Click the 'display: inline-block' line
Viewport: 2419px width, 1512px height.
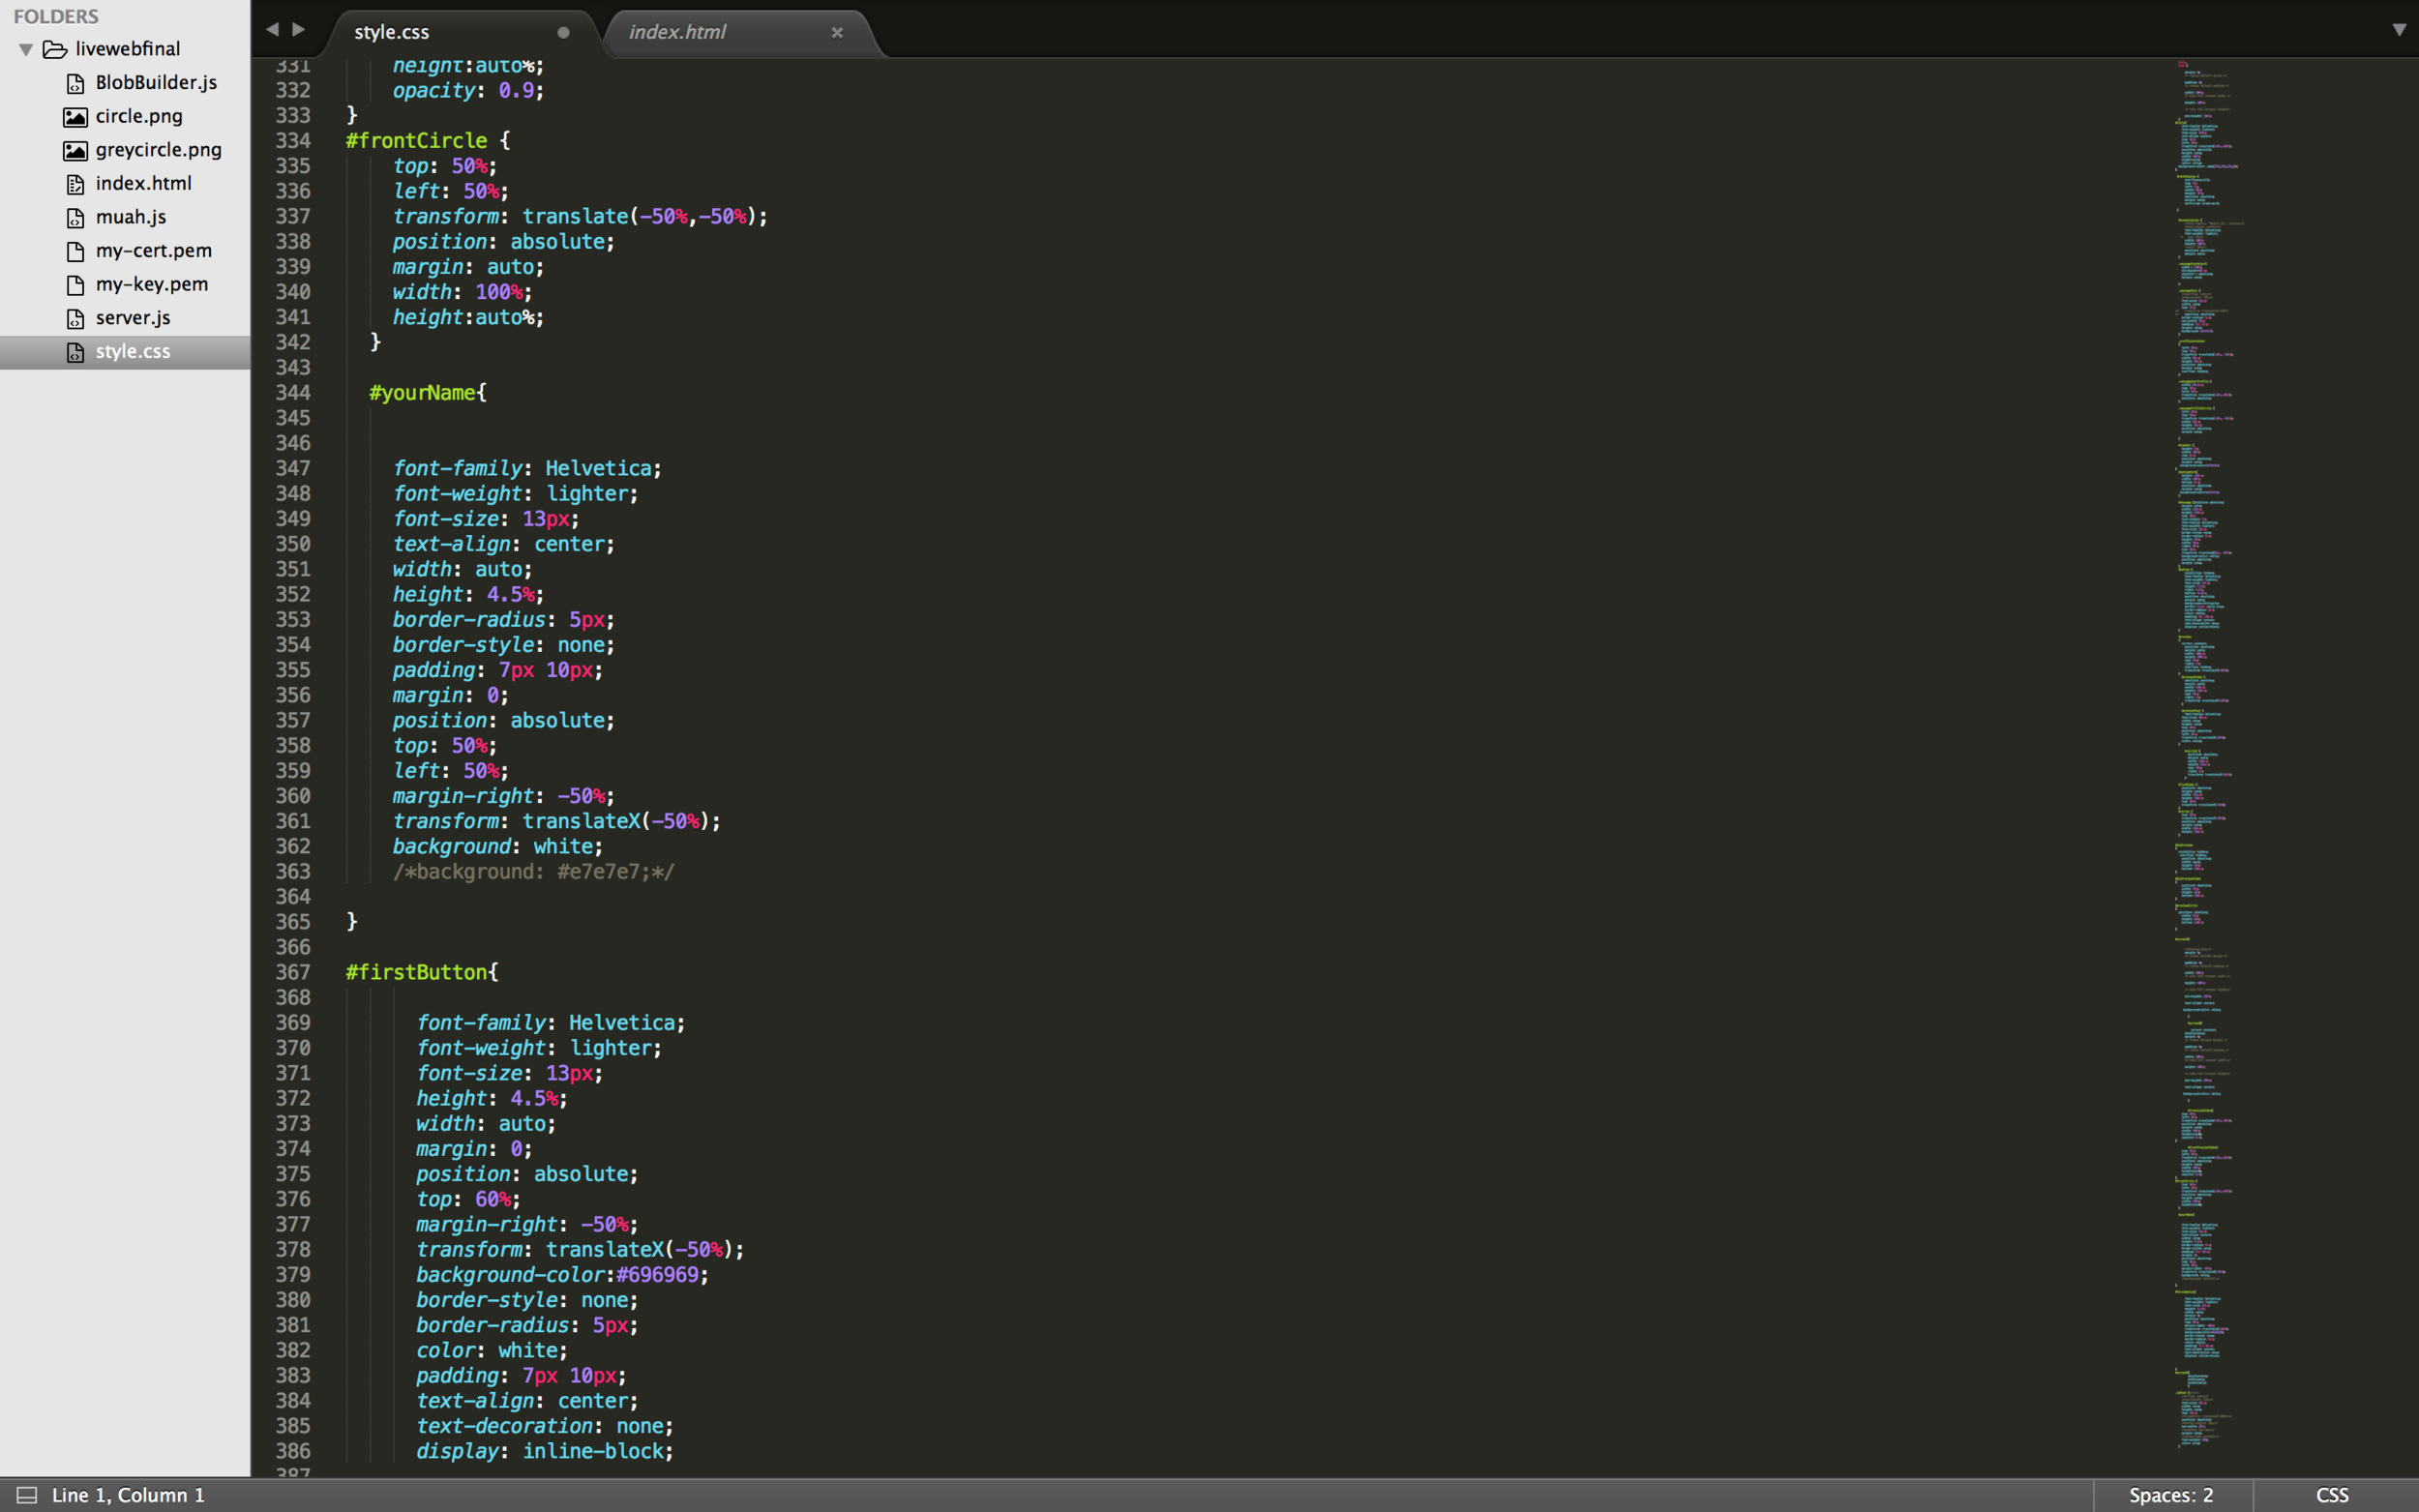tap(544, 1451)
